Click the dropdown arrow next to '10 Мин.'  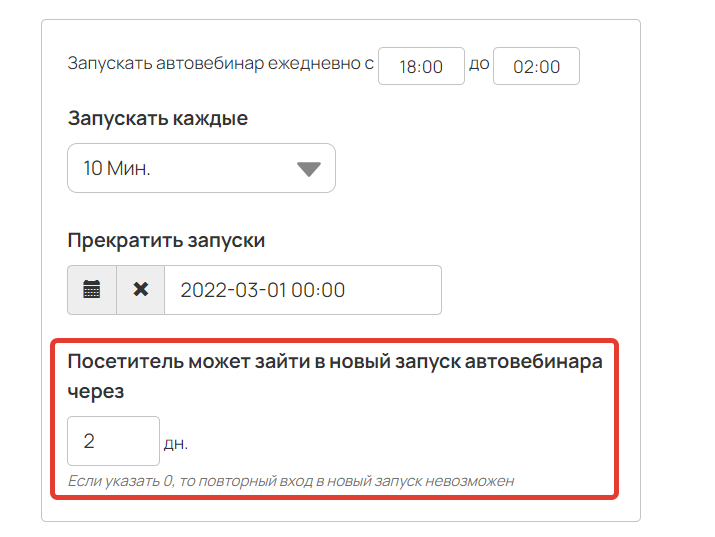click(309, 169)
